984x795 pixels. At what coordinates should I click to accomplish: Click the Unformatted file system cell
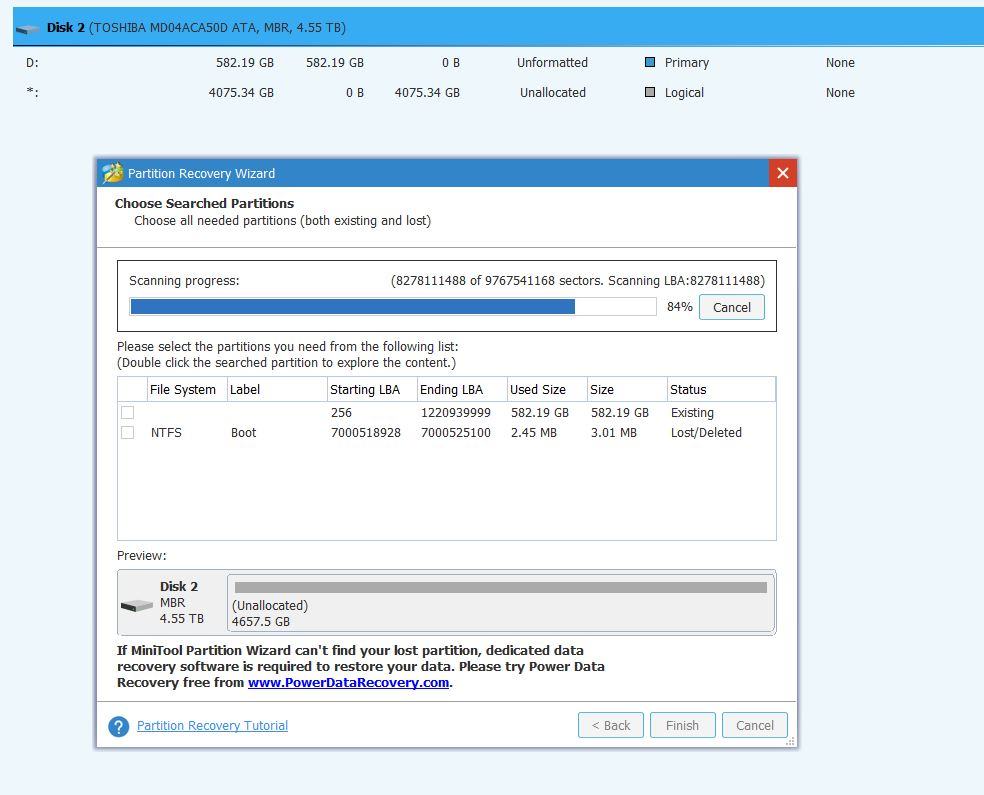[552, 62]
